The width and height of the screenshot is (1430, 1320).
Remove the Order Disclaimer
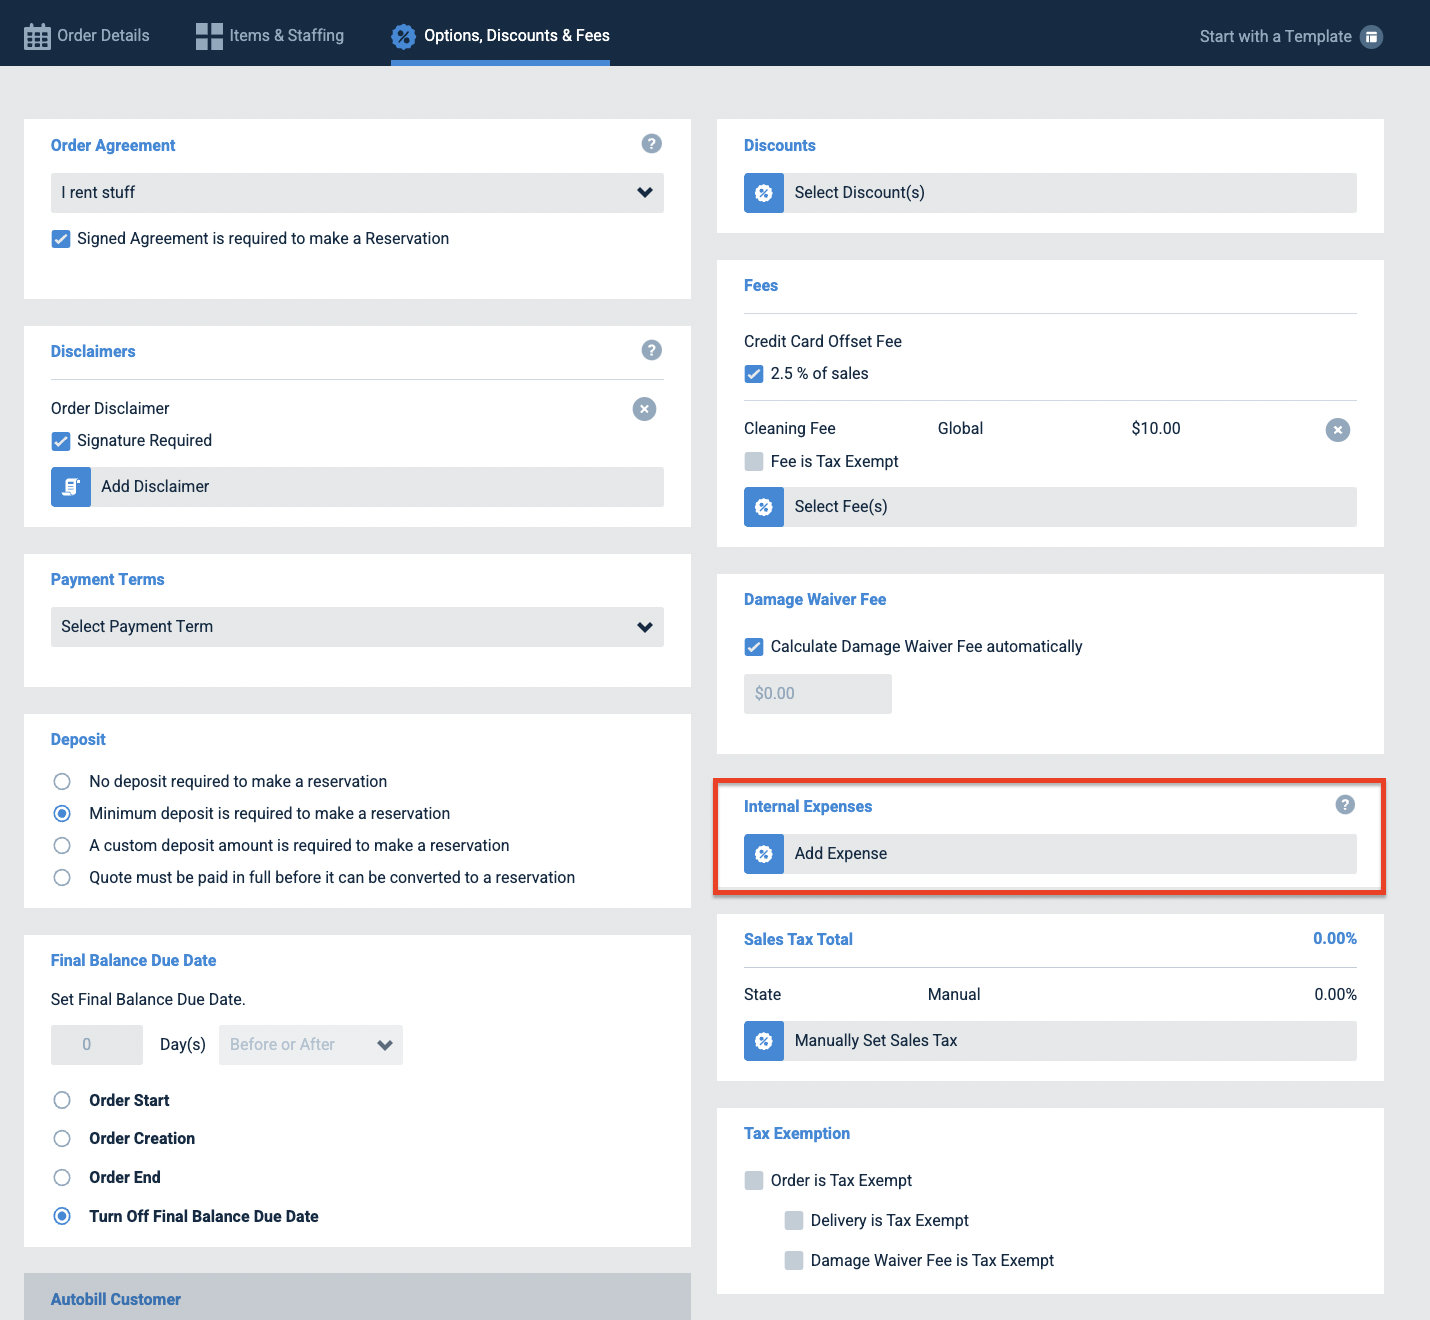coord(645,409)
